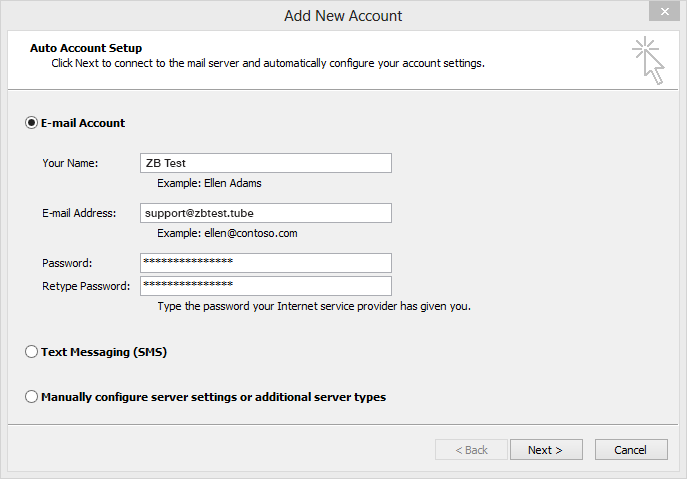Click the Retype Password field

[265, 286]
